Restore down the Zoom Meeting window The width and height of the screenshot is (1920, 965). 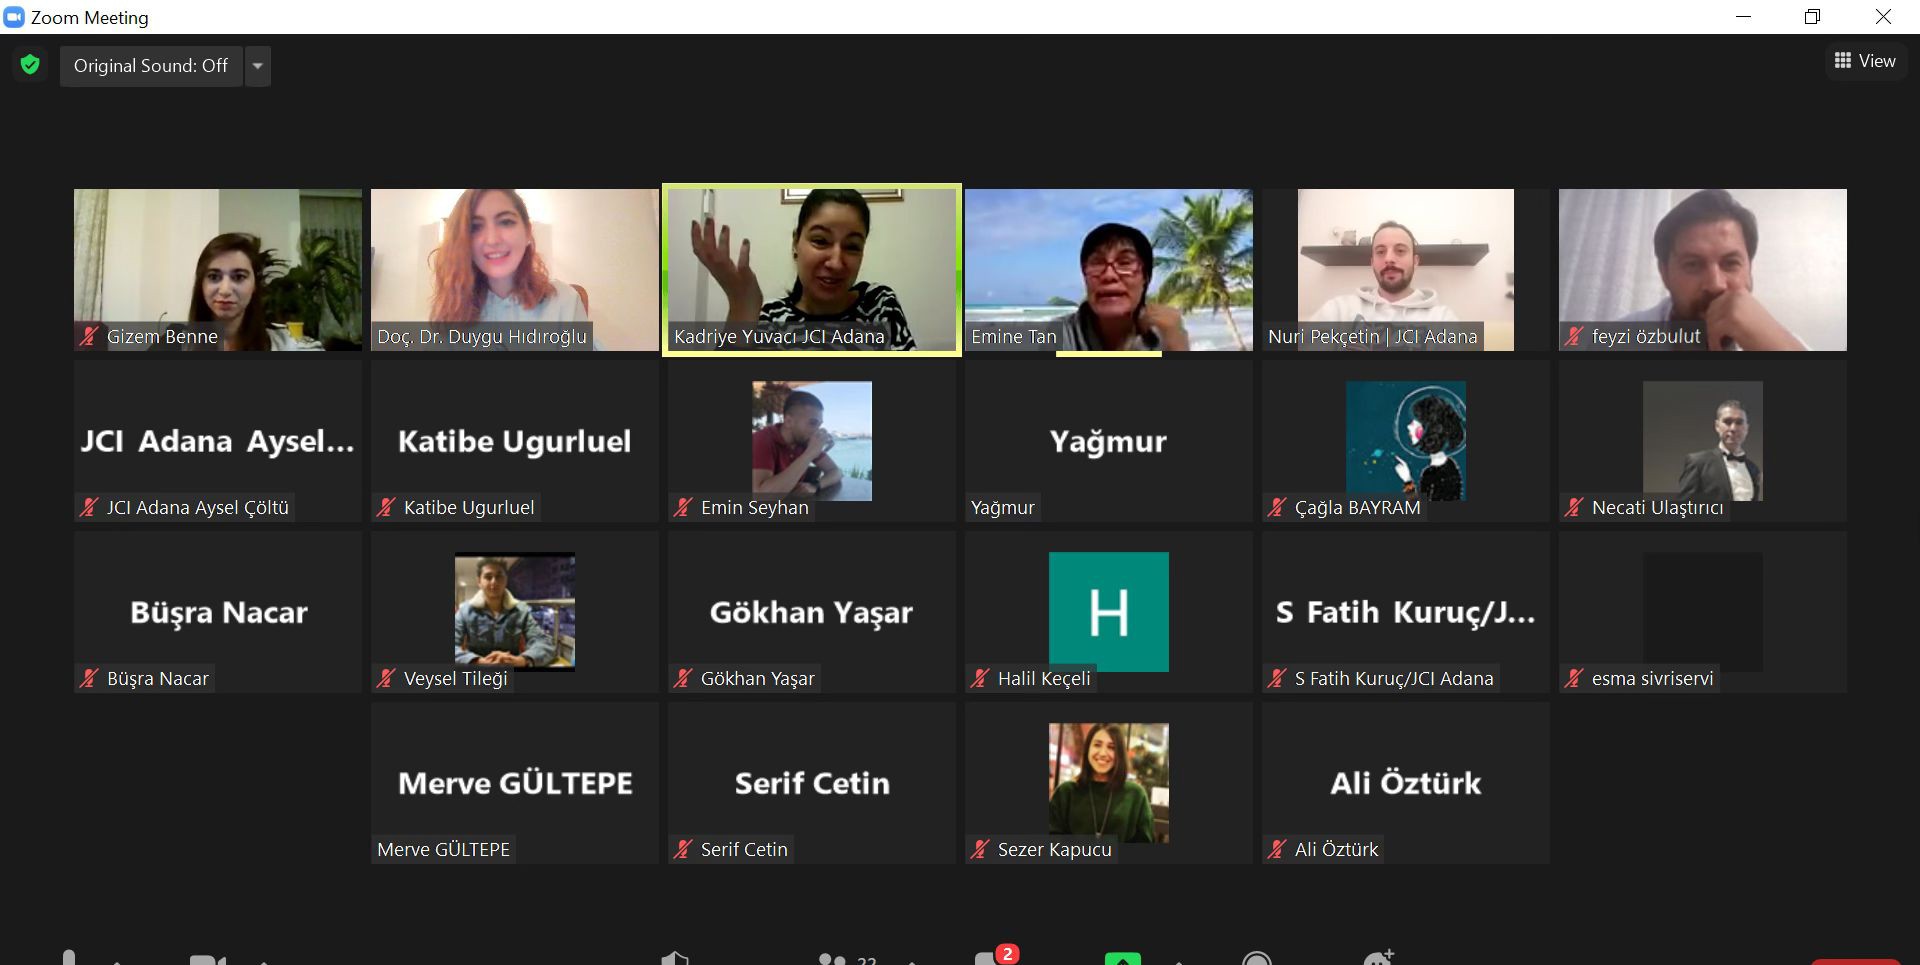(1812, 17)
